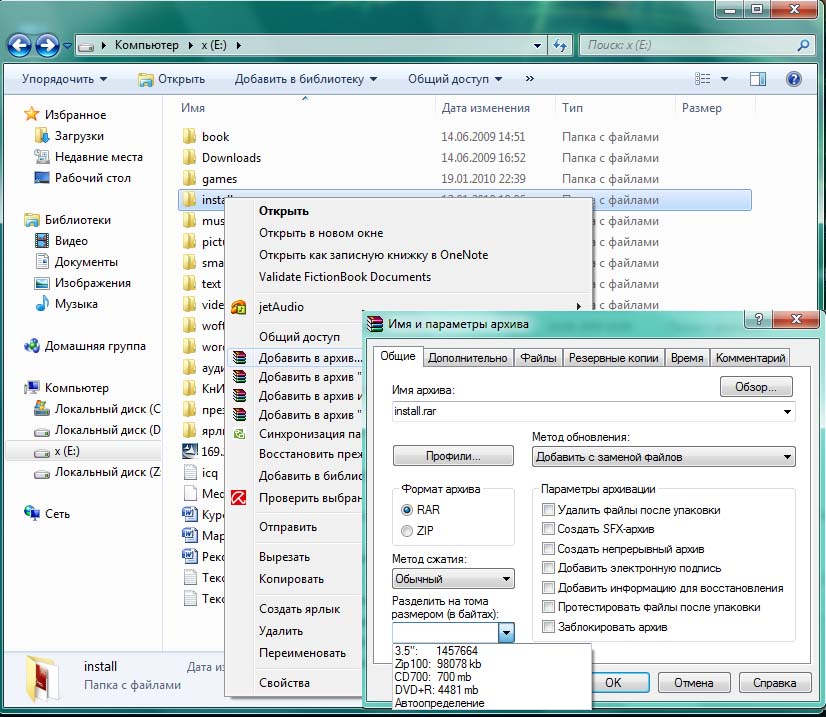Switch to the 'Дополнительно' tab

pyautogui.click(x=468, y=358)
